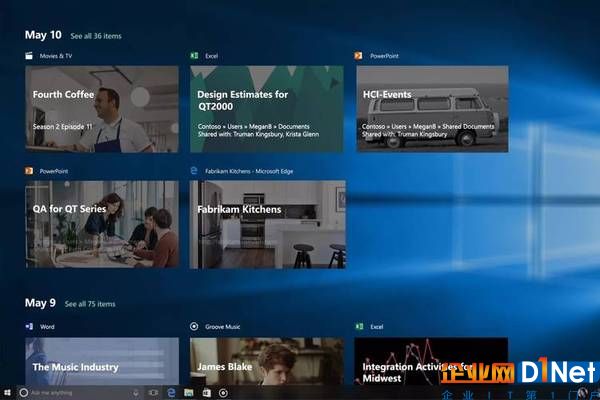600x400 pixels.
Task: Click the PowerPoint icon above QA for QT Series
Action: pyautogui.click(x=29, y=171)
